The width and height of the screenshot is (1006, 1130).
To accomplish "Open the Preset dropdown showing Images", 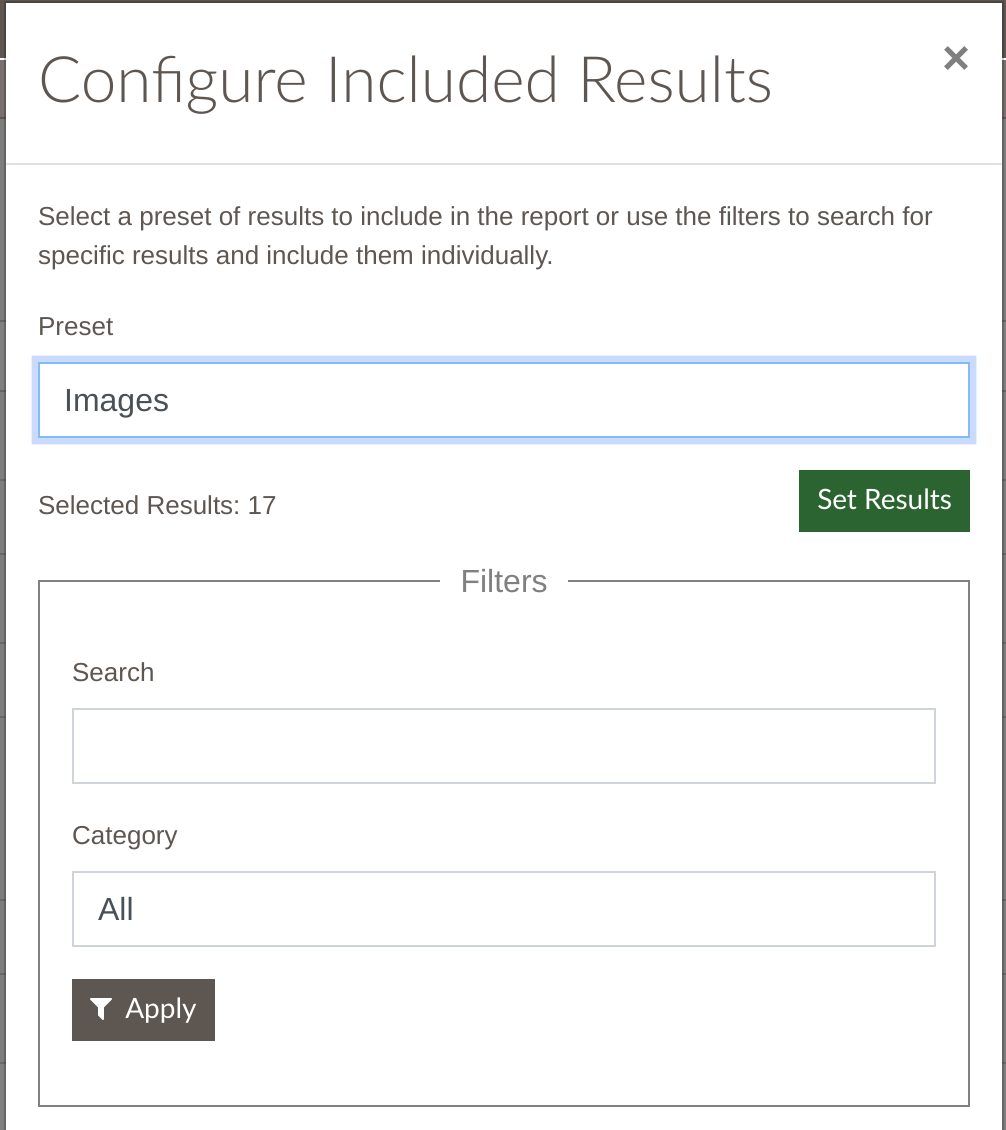I will 504,400.
